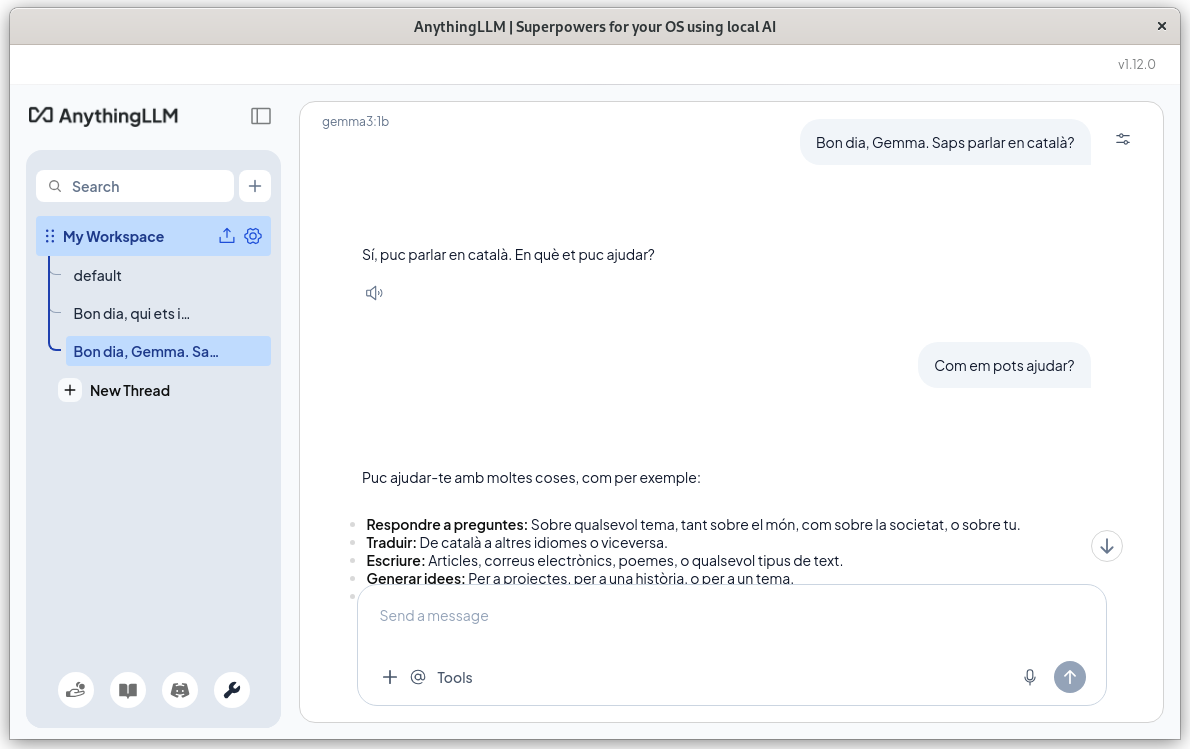Play the response aloud with speaker icon
Viewport: 1190px width, 749px height.
(374, 292)
